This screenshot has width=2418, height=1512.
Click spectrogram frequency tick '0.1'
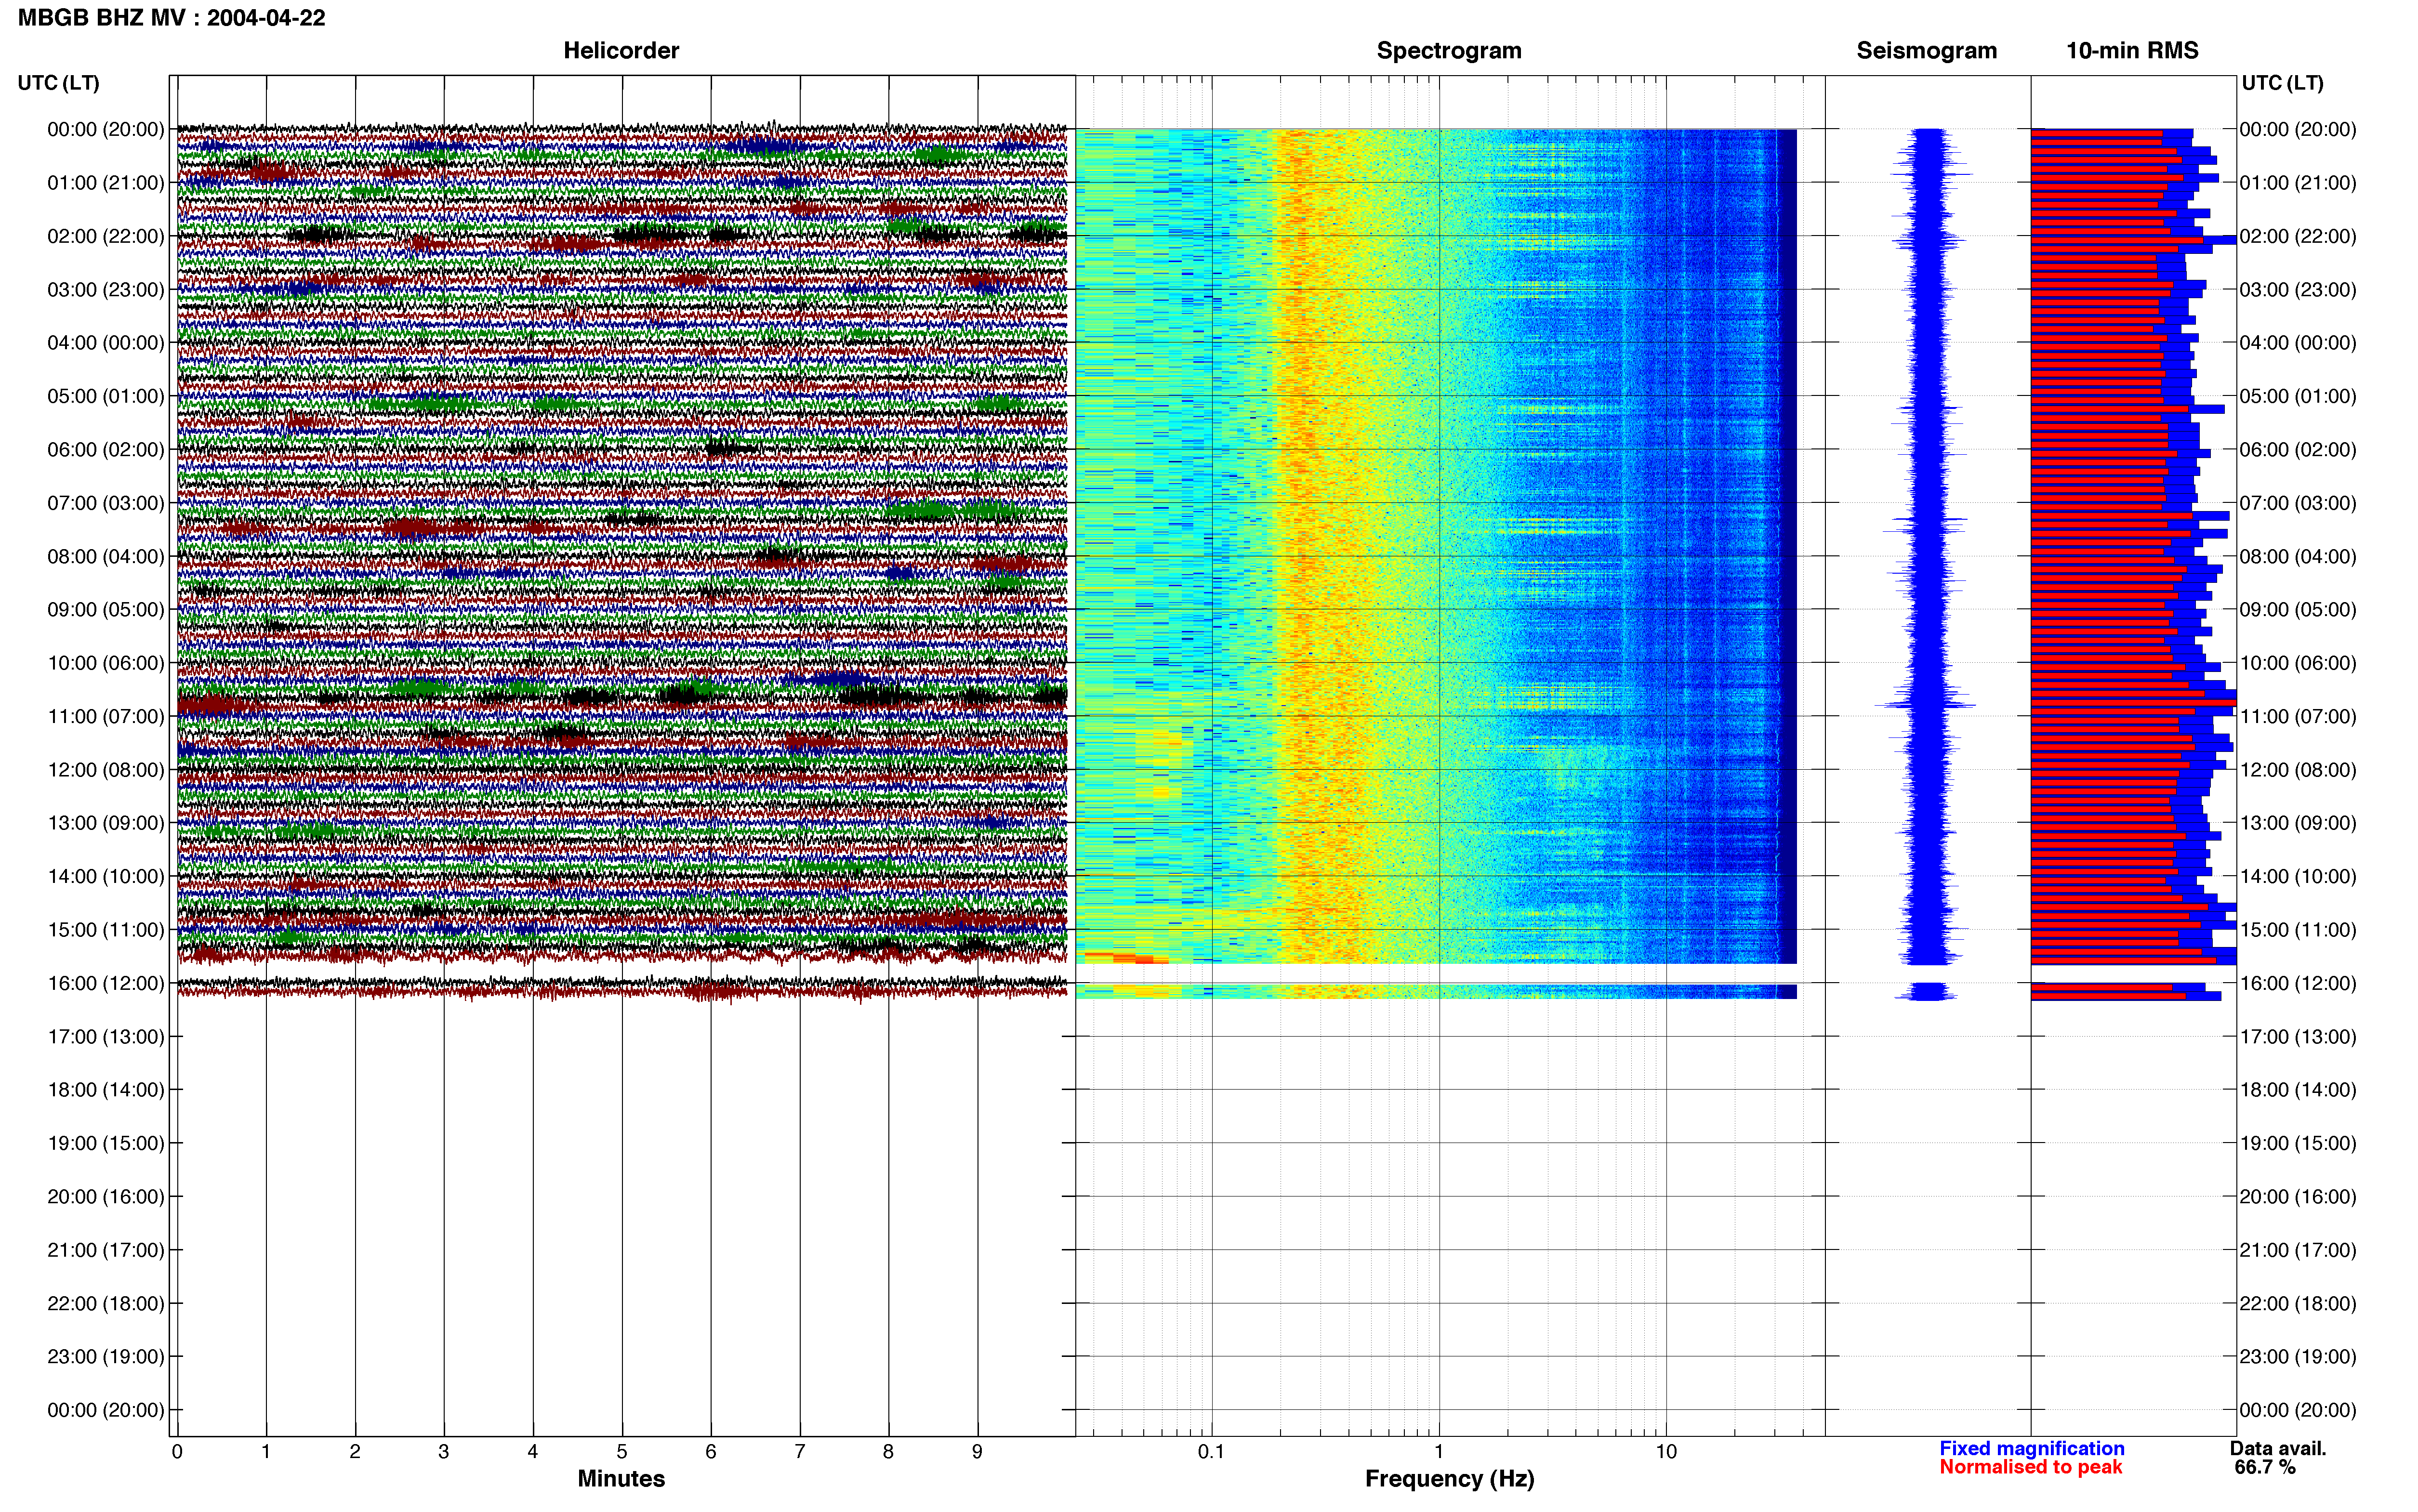pos(1211,1452)
